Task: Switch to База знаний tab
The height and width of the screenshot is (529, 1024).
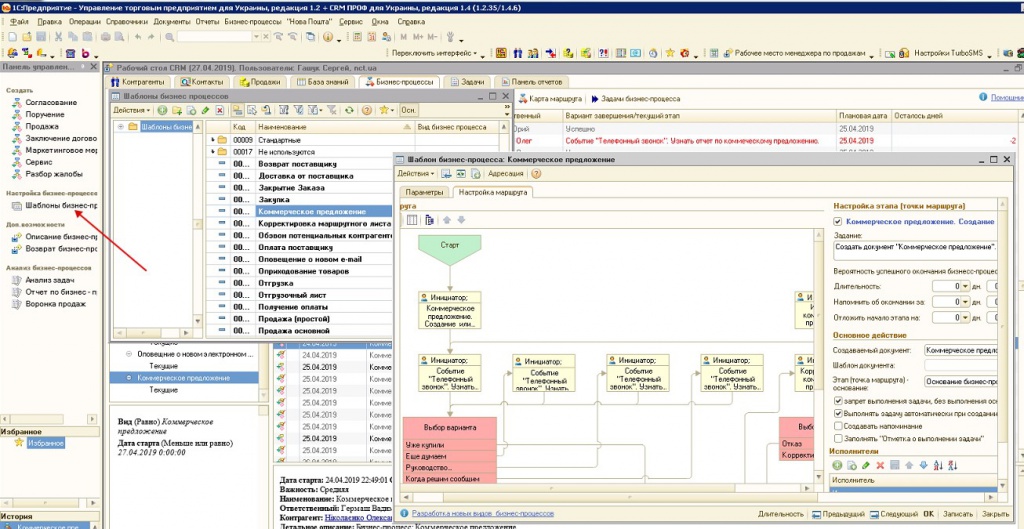Action: pyautogui.click(x=323, y=82)
